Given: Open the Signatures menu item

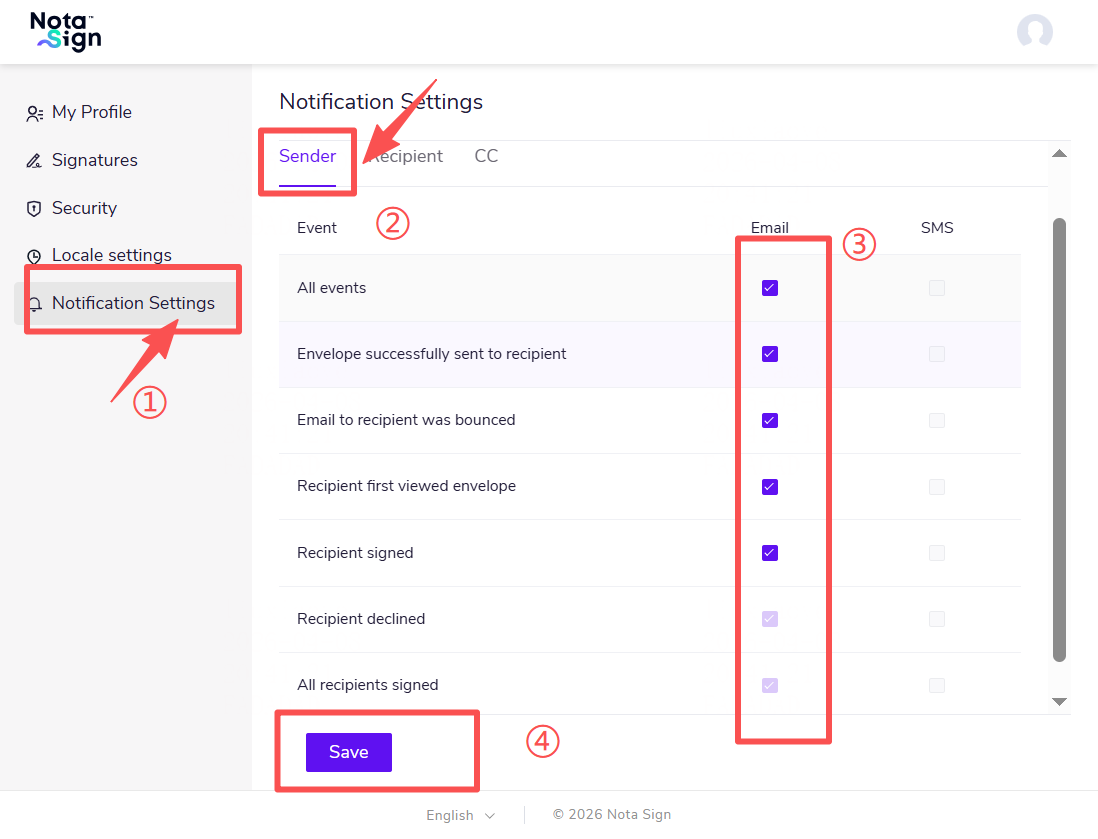Looking at the screenshot, I should [94, 160].
